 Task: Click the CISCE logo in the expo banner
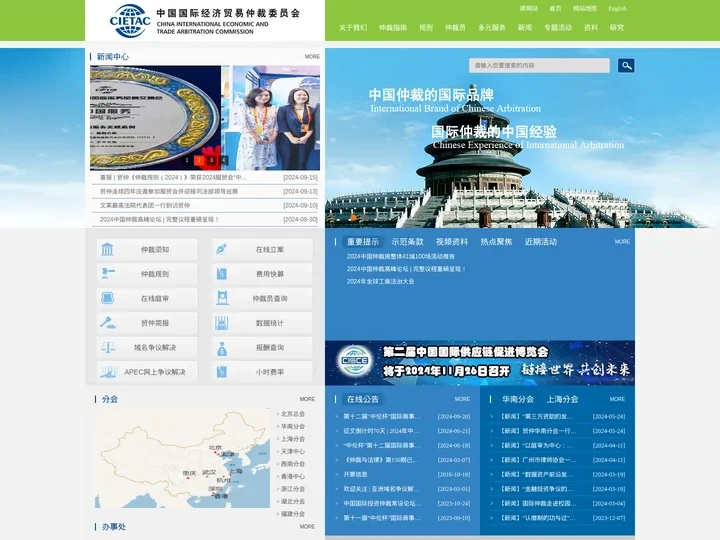point(354,360)
